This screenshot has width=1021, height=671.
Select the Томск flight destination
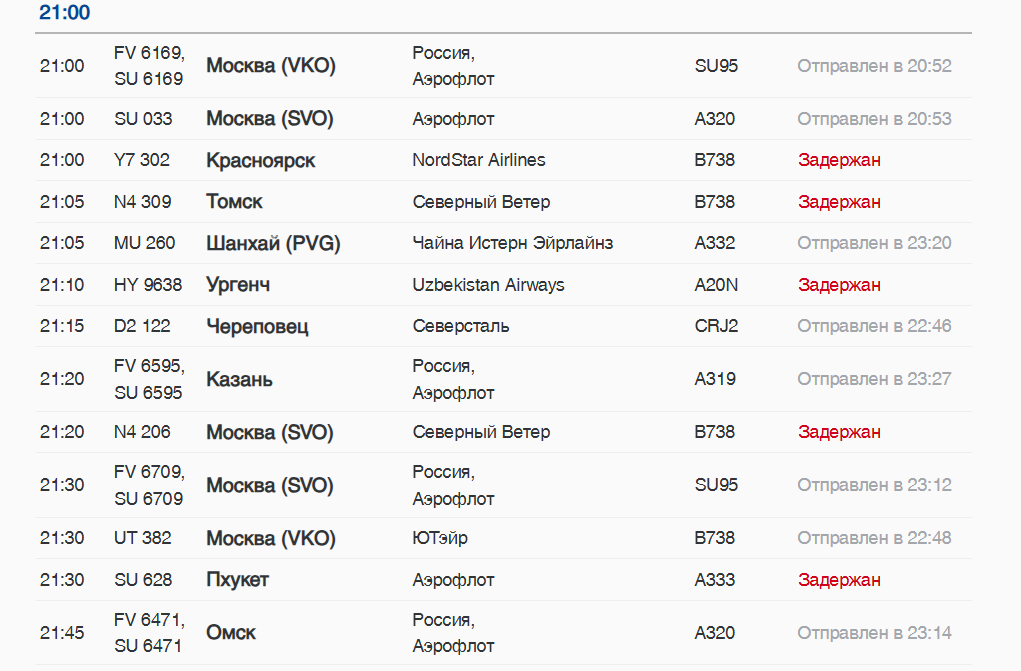click(x=234, y=202)
